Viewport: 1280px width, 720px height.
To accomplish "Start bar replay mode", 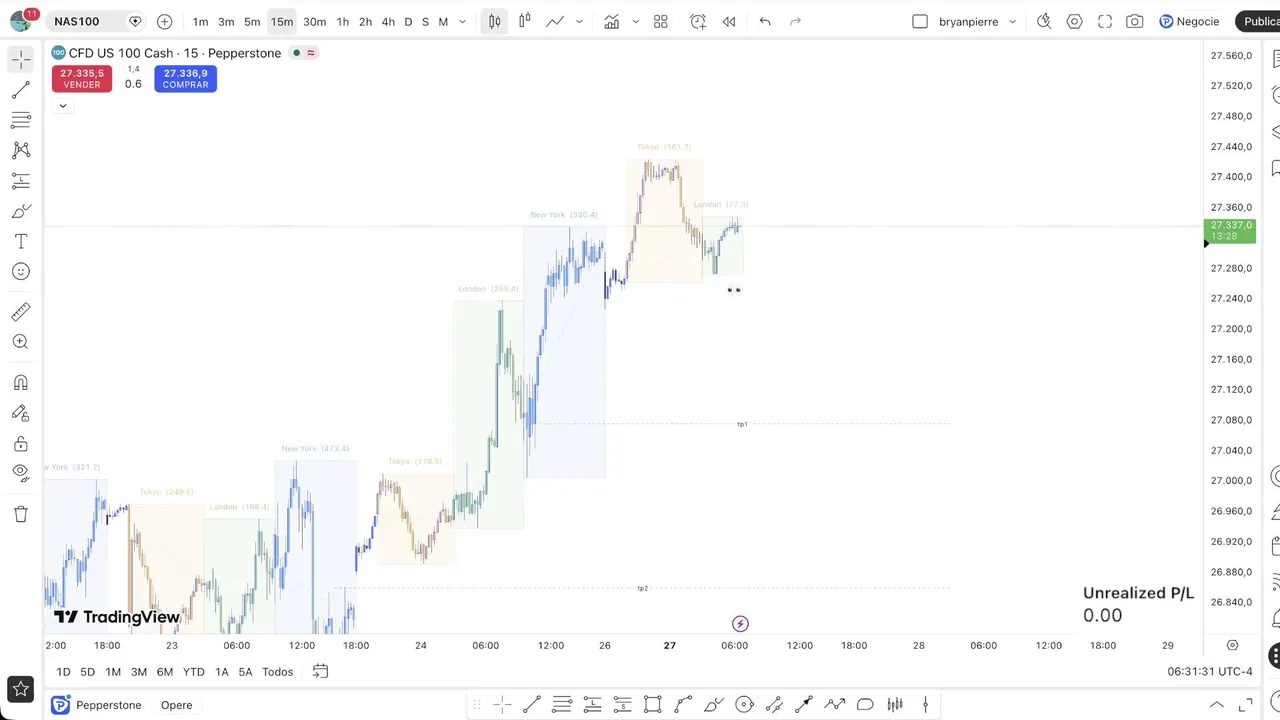I will [729, 21].
